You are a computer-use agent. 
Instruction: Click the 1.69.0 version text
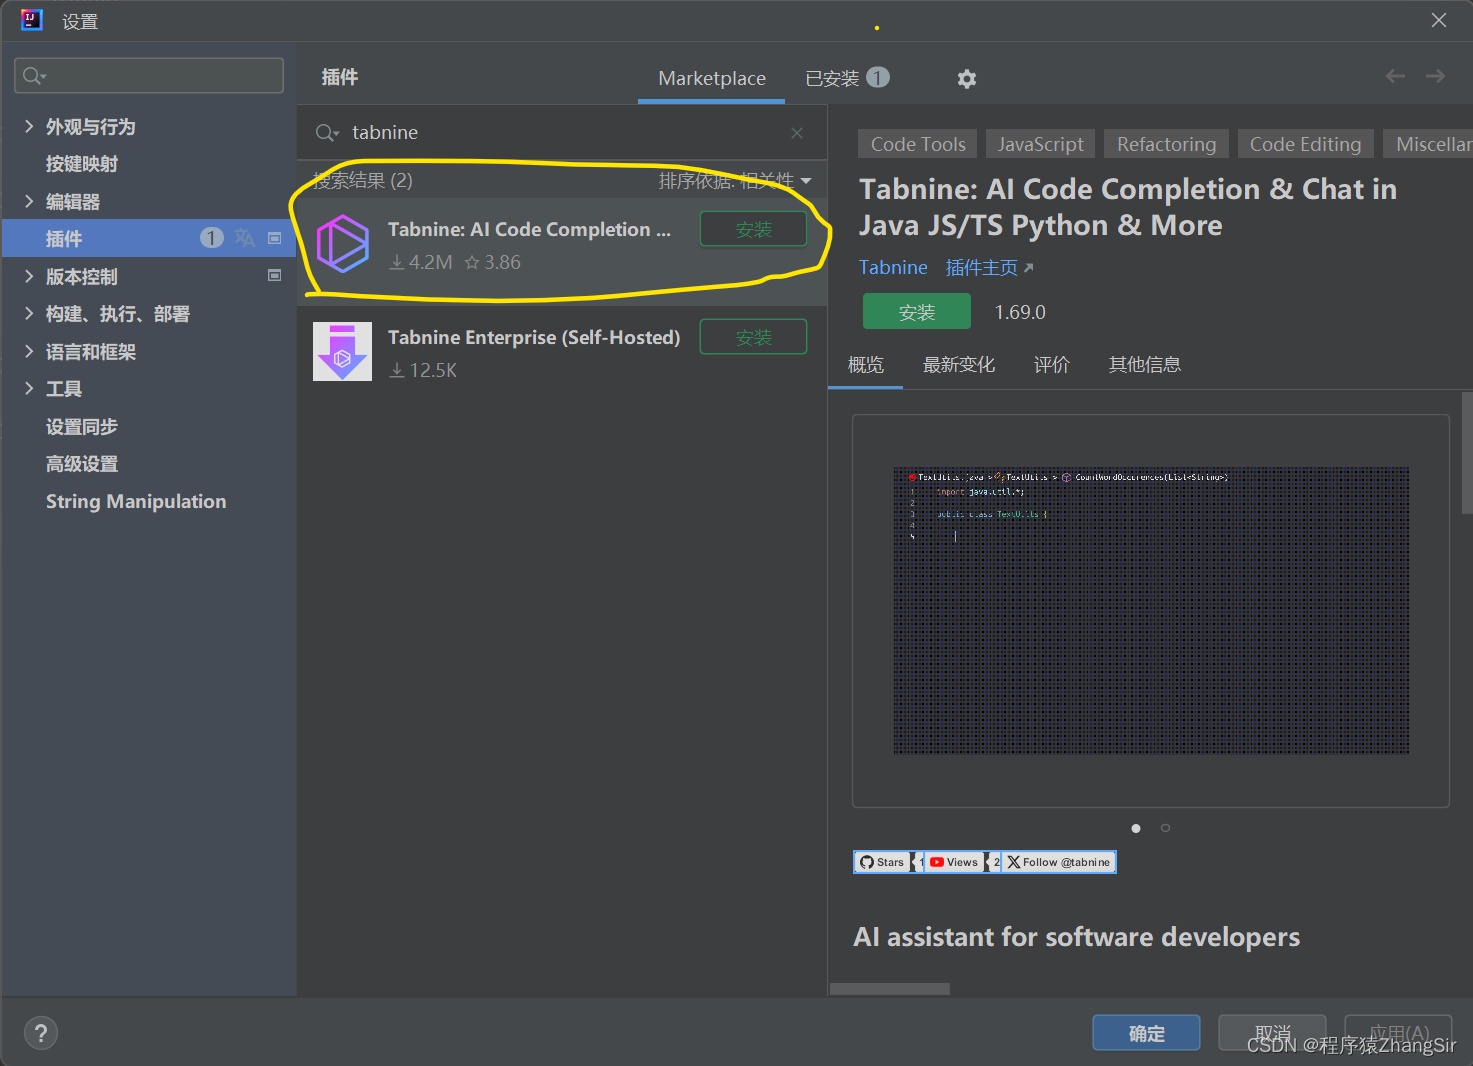click(x=1020, y=312)
